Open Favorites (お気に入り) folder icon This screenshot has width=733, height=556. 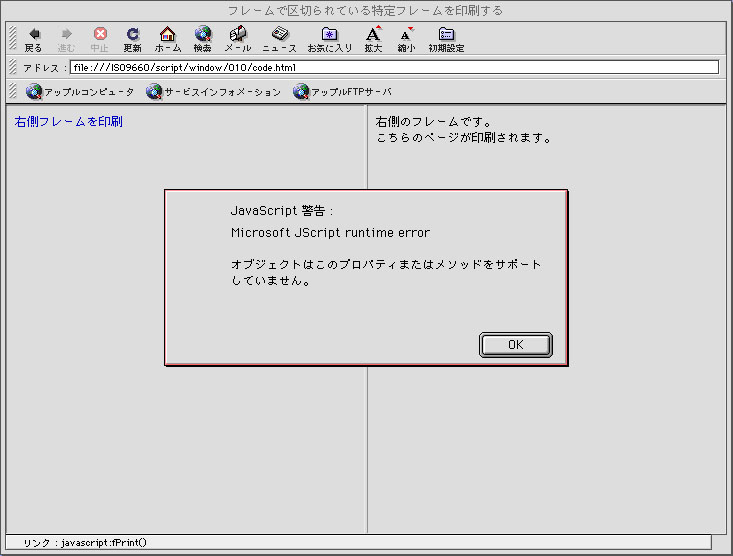click(330, 34)
